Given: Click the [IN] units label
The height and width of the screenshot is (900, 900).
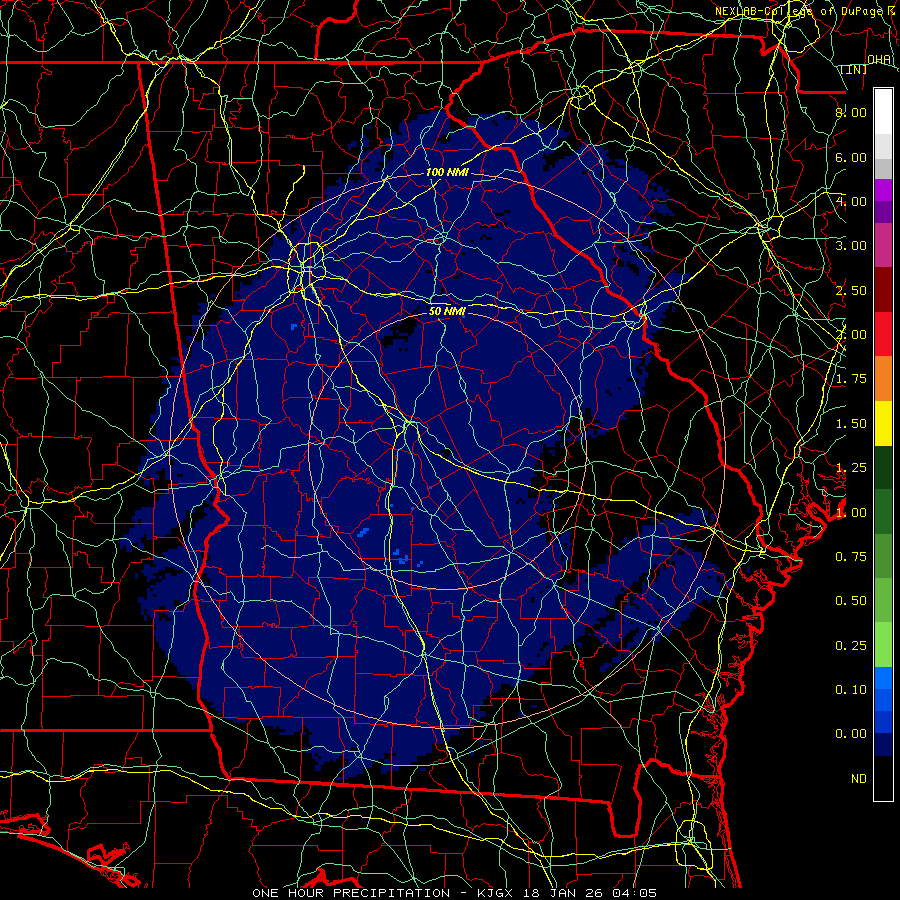Looking at the screenshot, I should click(854, 70).
